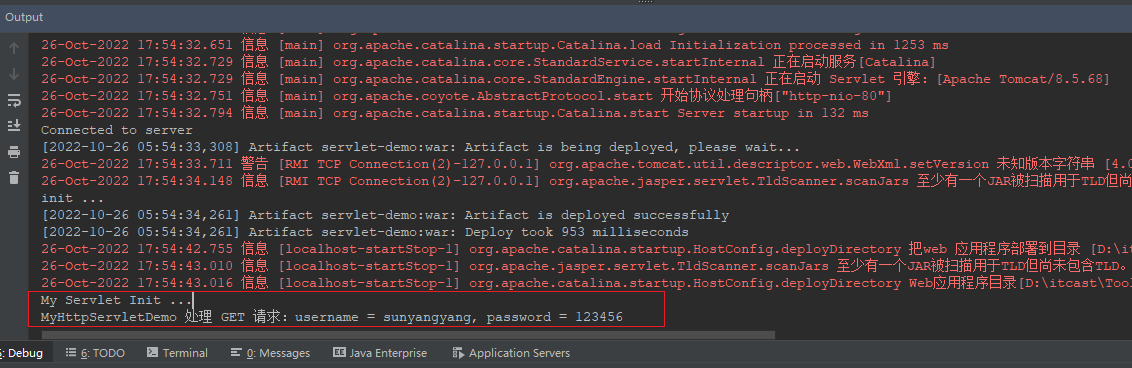Show the 0: Messages tool window
Image resolution: width=1132 pixels, height=368 pixels.
[271, 353]
